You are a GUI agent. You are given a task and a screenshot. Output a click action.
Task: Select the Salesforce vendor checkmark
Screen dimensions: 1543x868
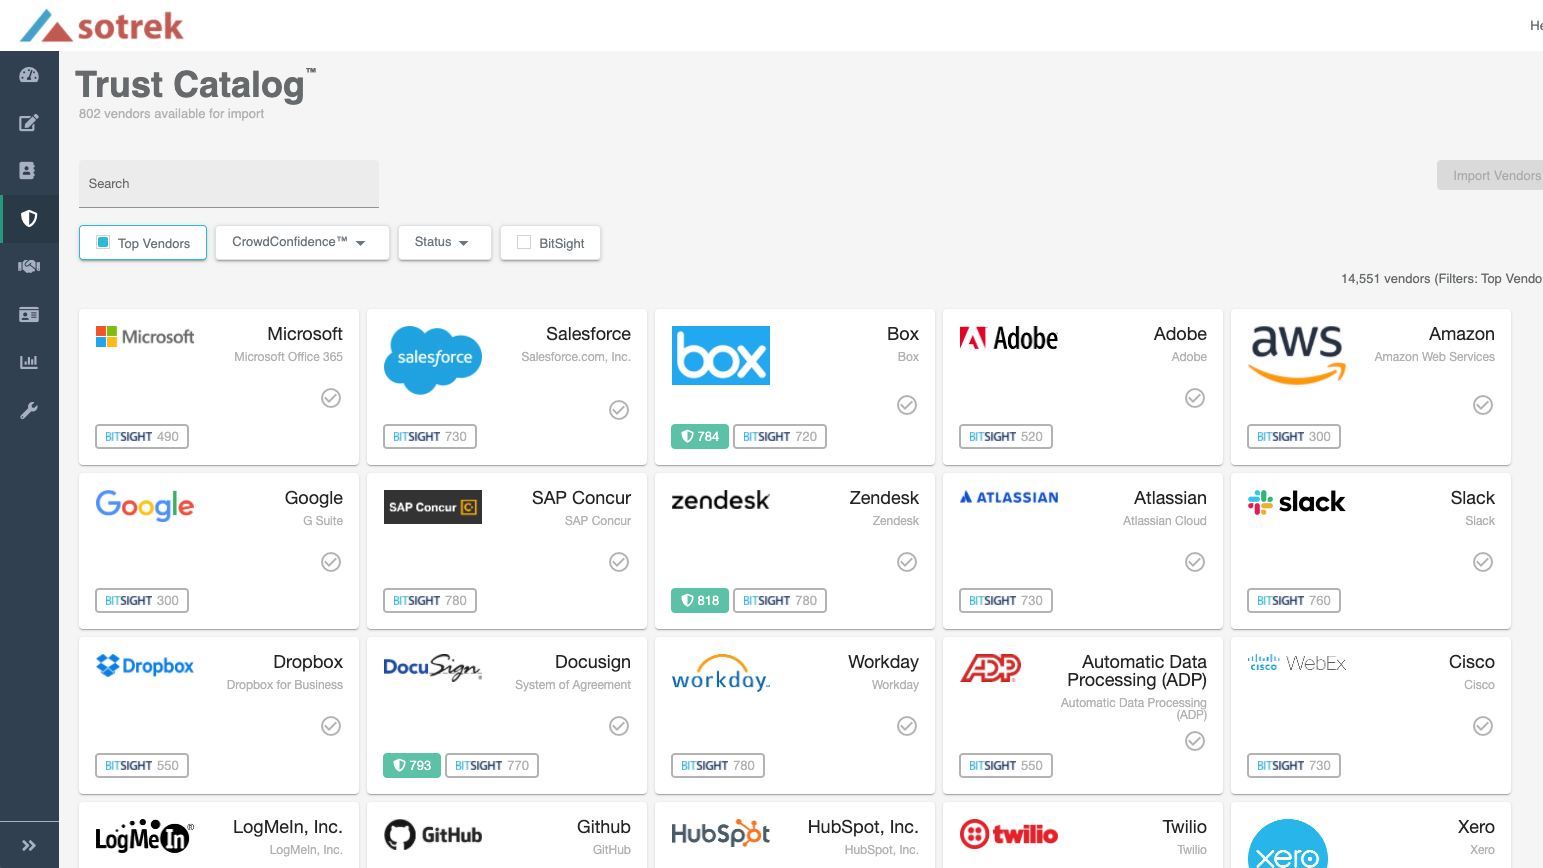click(x=619, y=410)
